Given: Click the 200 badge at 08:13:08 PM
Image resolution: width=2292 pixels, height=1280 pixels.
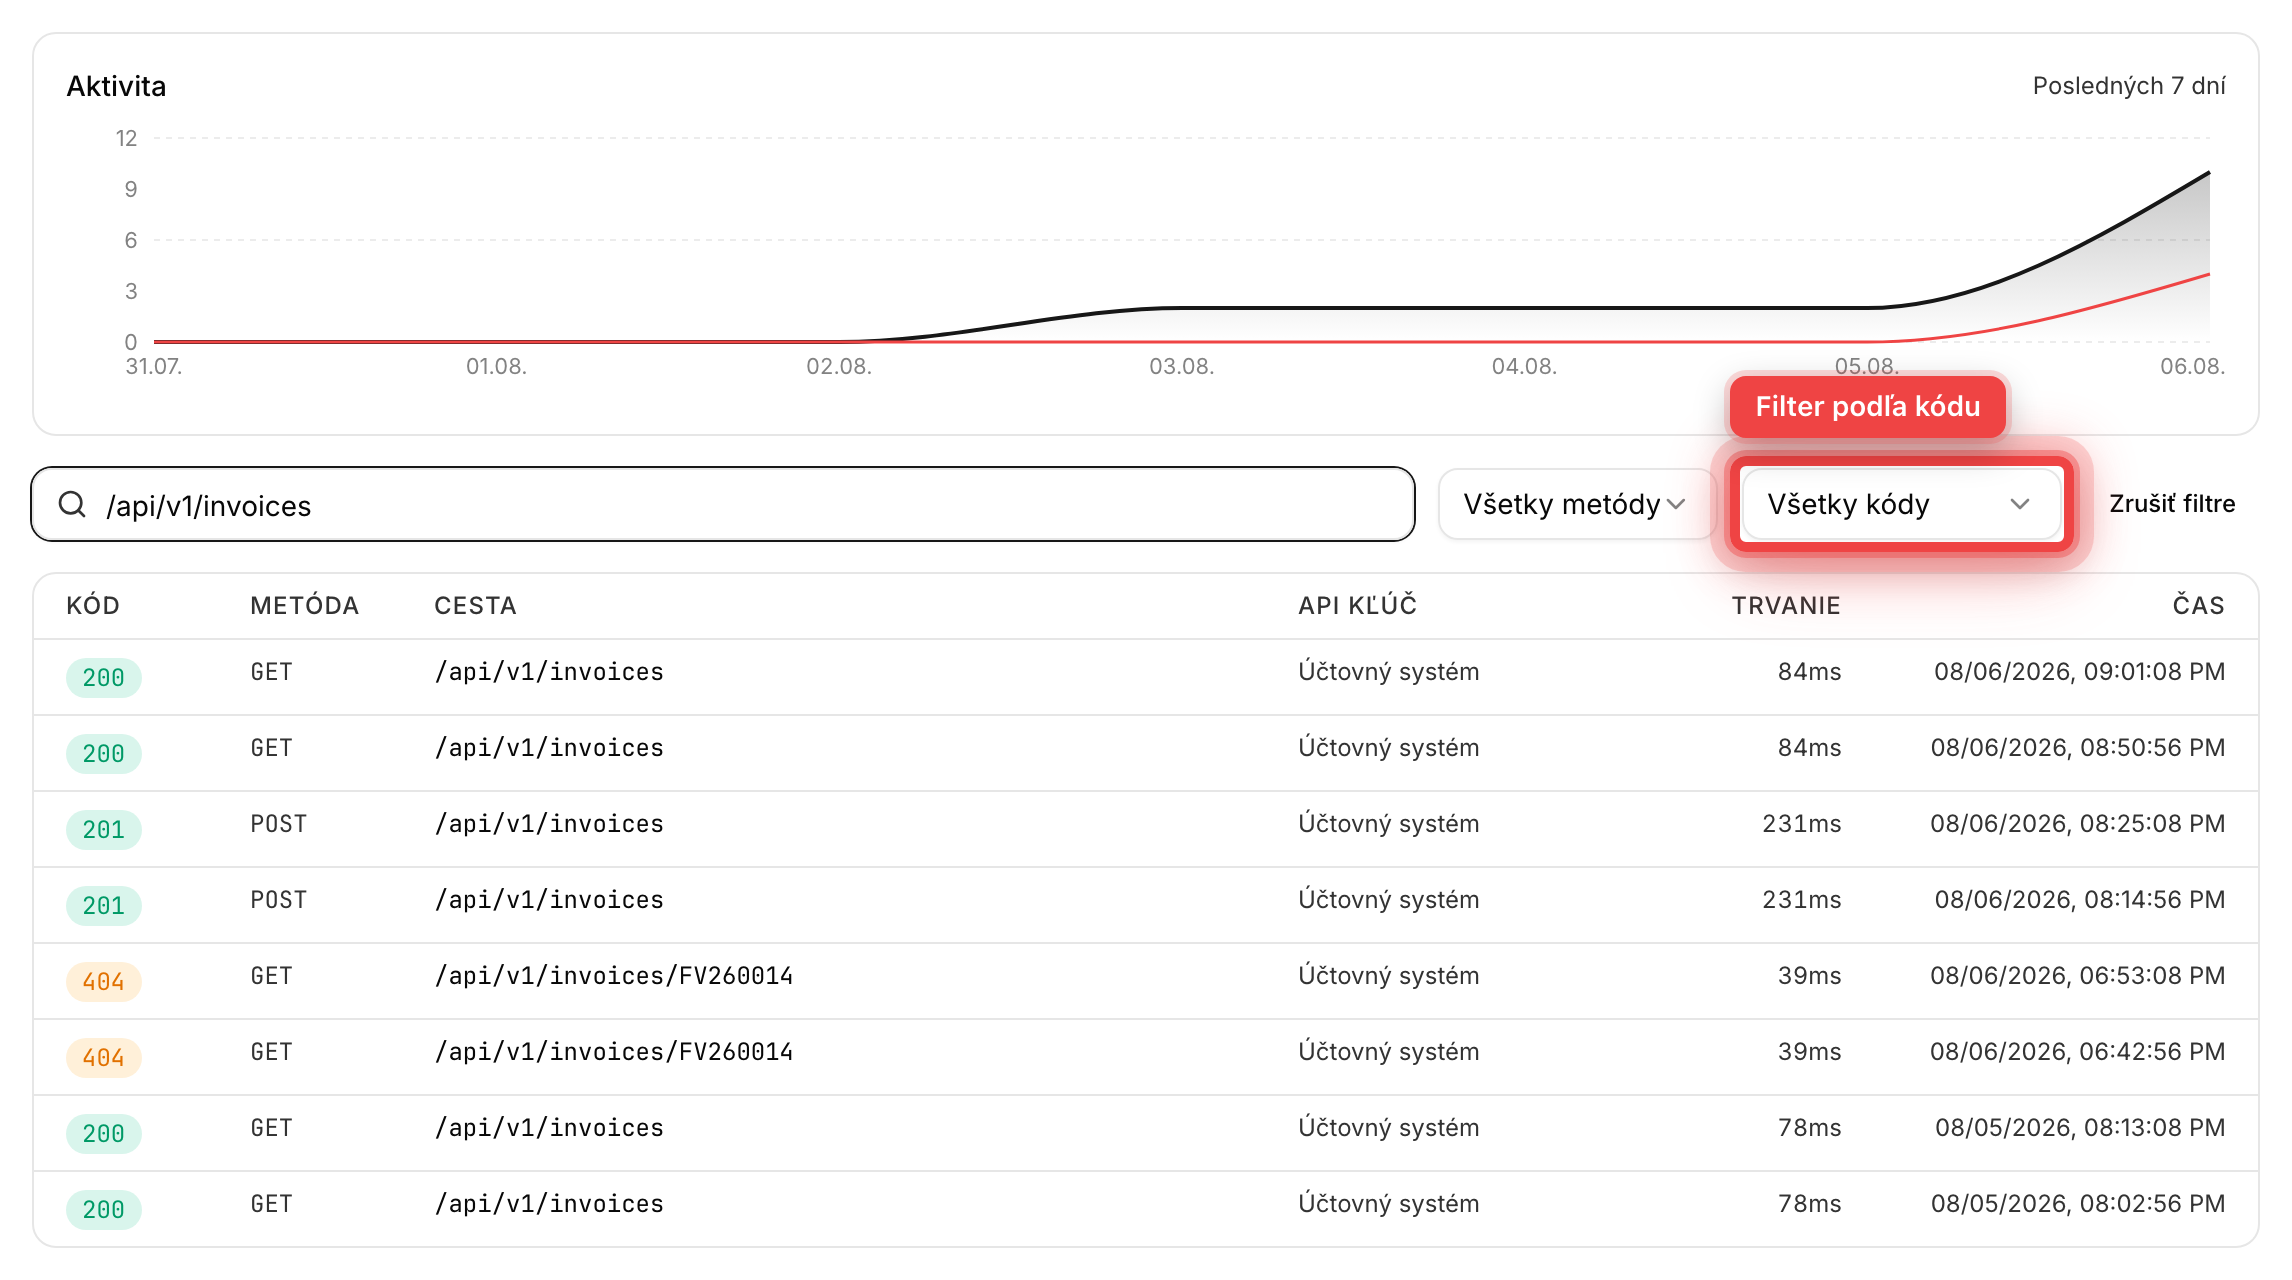Looking at the screenshot, I should (104, 1134).
